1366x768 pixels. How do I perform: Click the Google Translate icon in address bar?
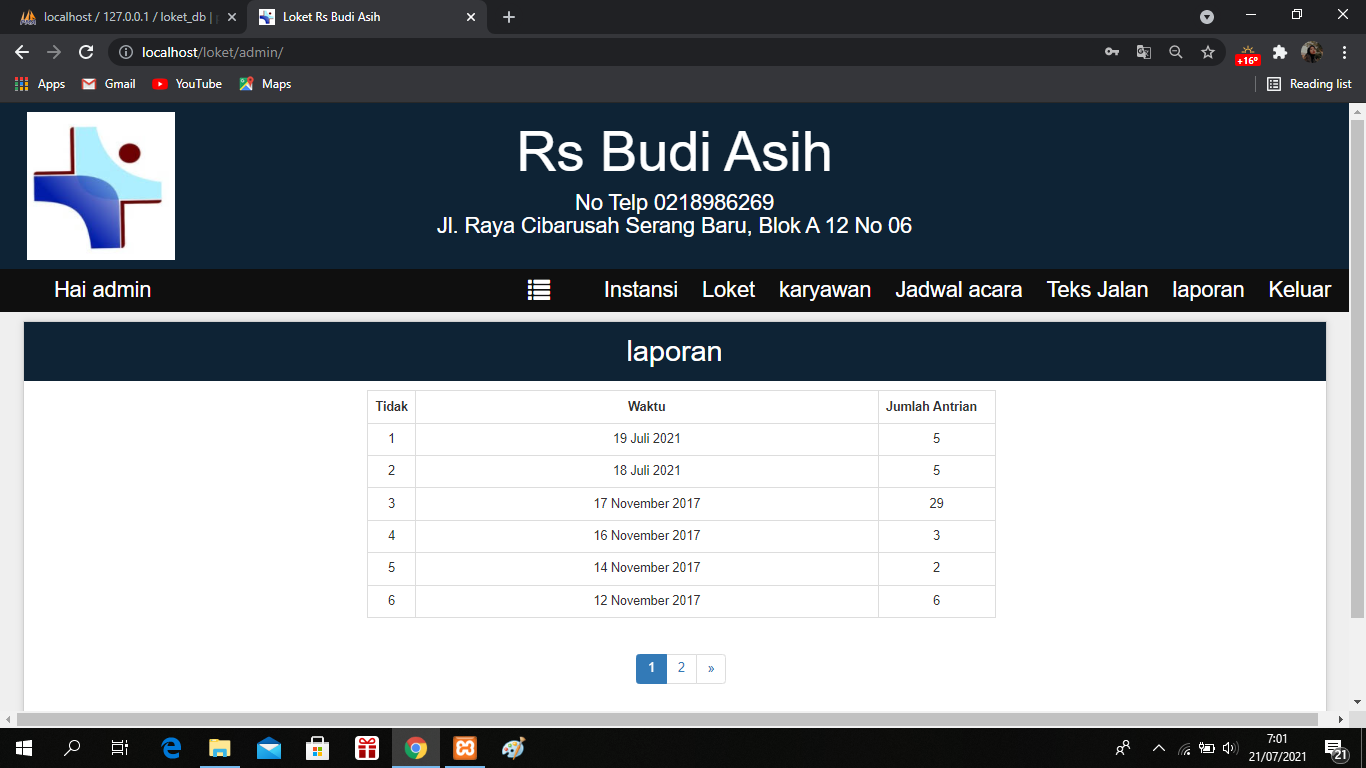click(x=1143, y=51)
